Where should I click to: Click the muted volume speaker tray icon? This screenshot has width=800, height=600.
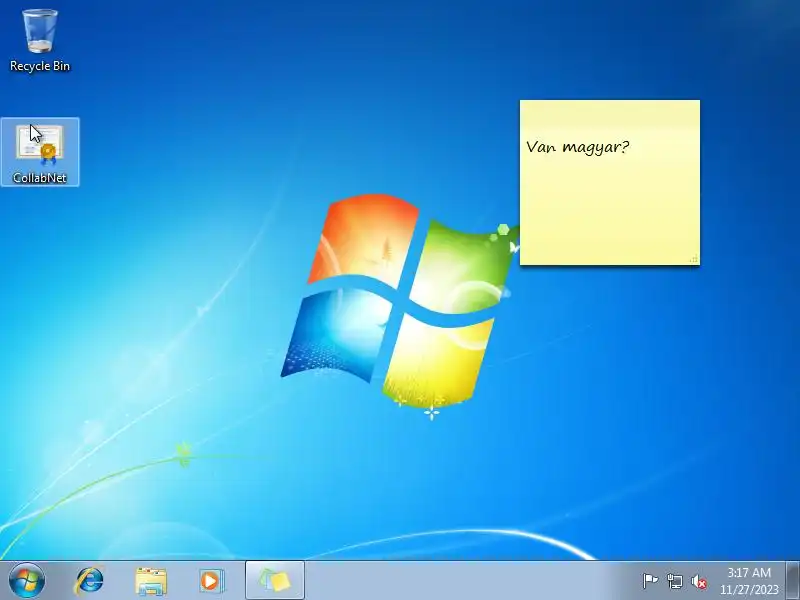(x=699, y=582)
